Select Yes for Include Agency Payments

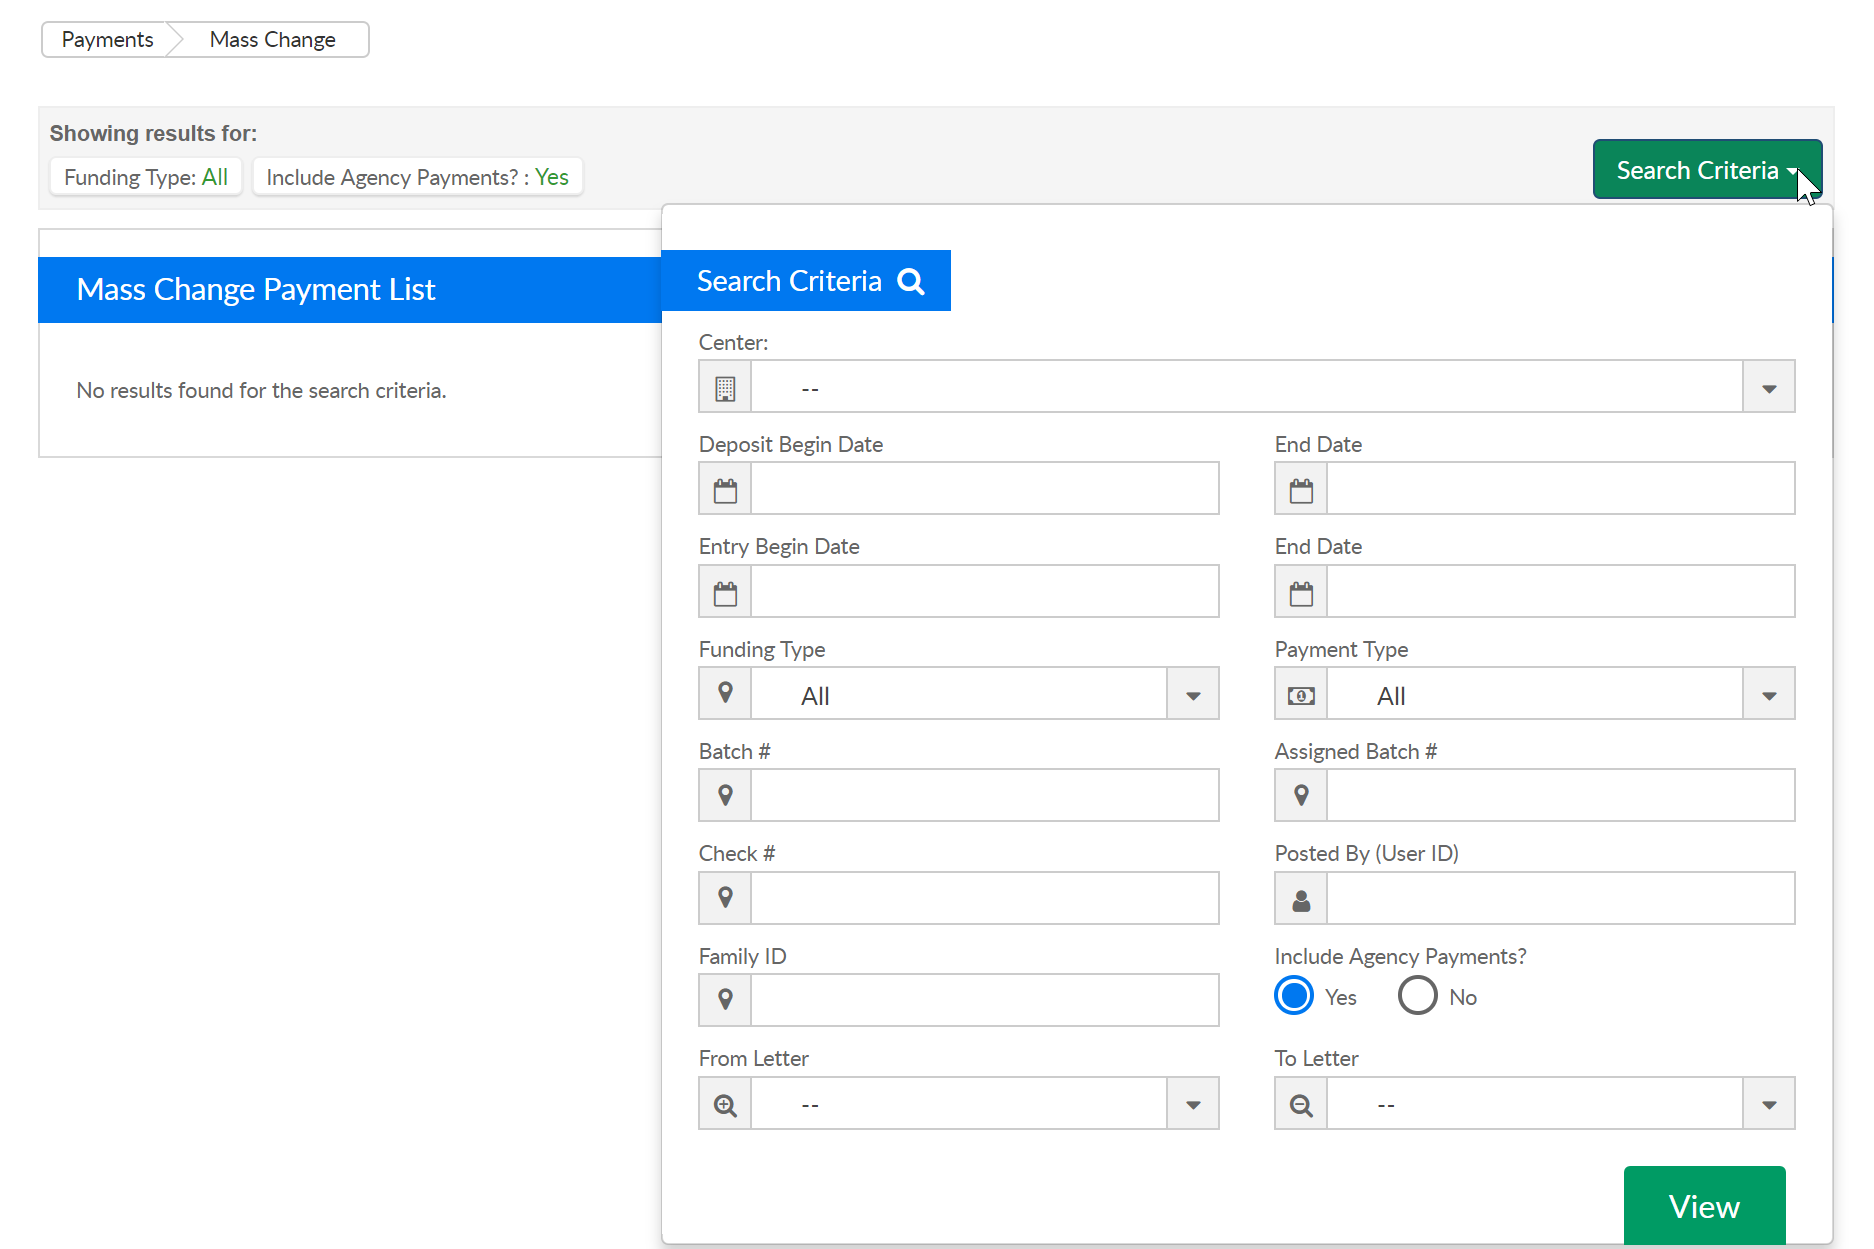tap(1294, 996)
